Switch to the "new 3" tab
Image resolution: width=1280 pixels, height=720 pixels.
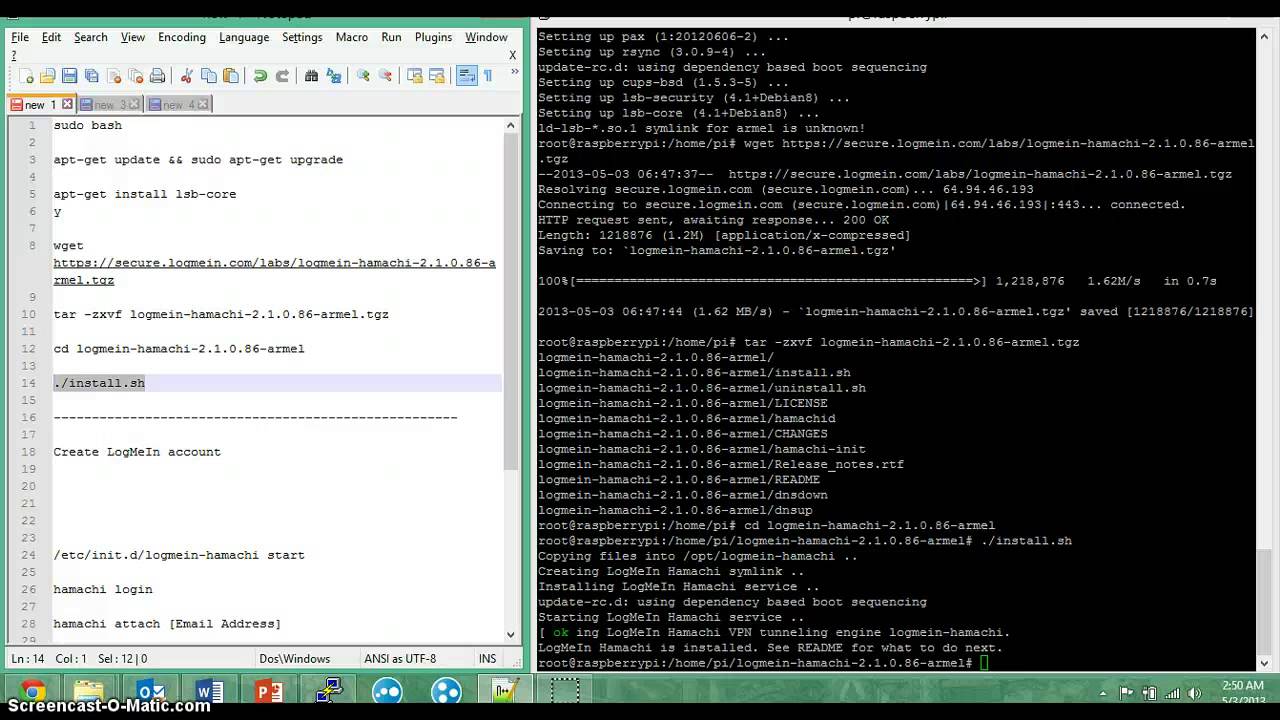point(103,104)
